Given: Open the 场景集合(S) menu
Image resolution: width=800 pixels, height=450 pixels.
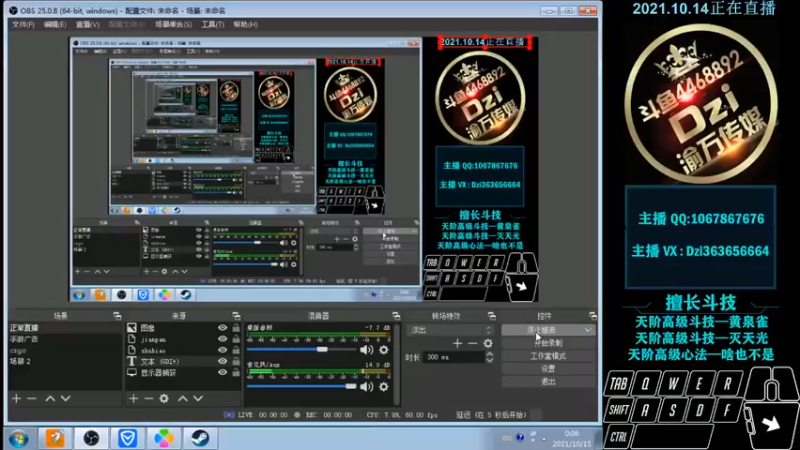Looking at the screenshot, I should (x=173, y=24).
